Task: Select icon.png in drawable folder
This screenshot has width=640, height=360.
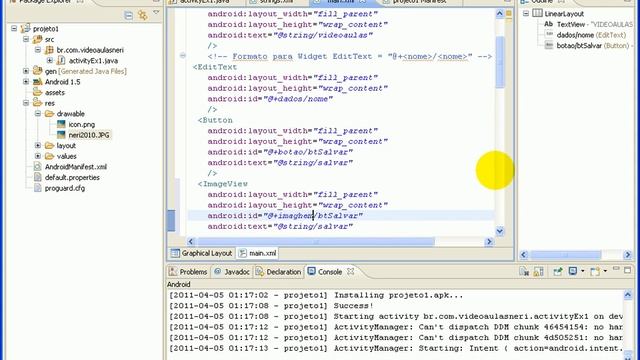Action: point(82,124)
